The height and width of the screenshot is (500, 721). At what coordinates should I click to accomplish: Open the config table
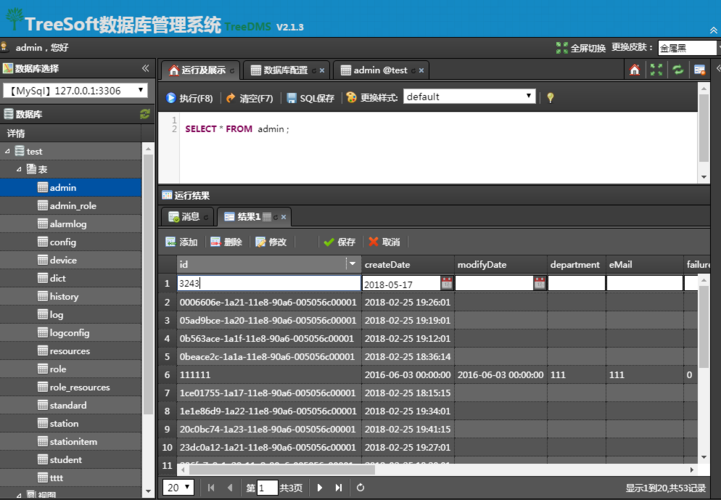(x=71, y=242)
